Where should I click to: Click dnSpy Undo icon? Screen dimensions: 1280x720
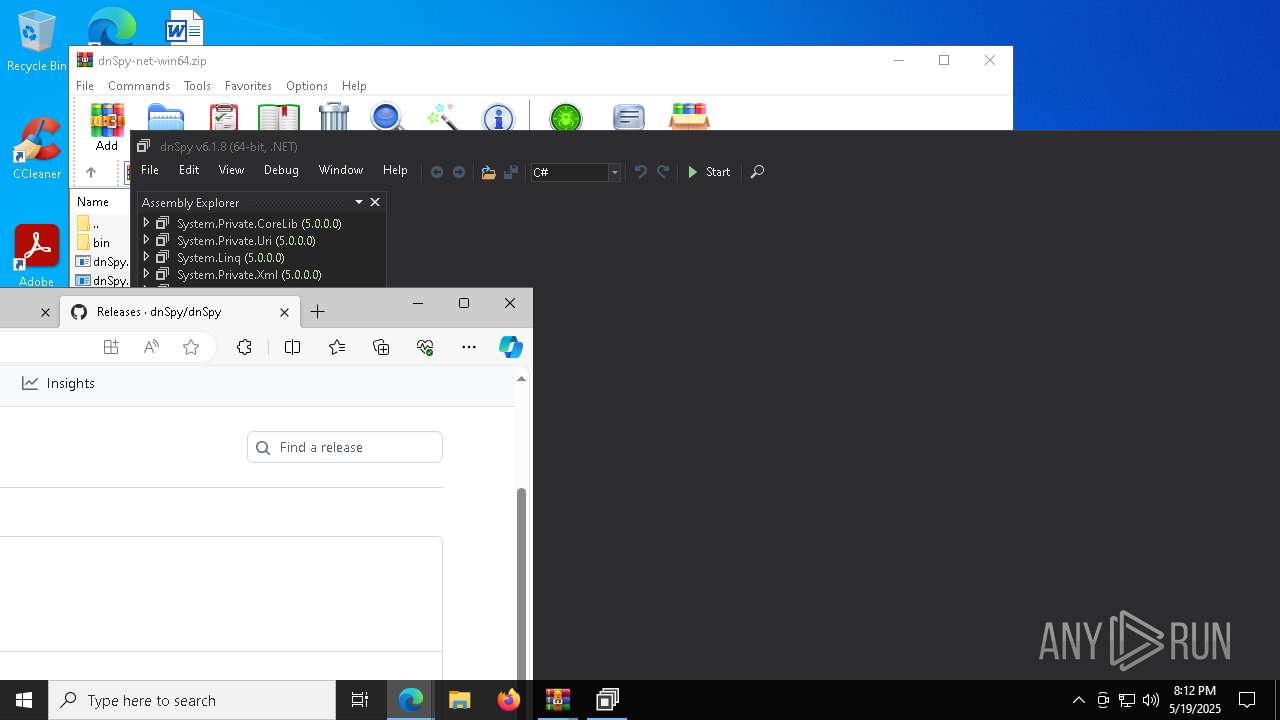[x=641, y=172]
